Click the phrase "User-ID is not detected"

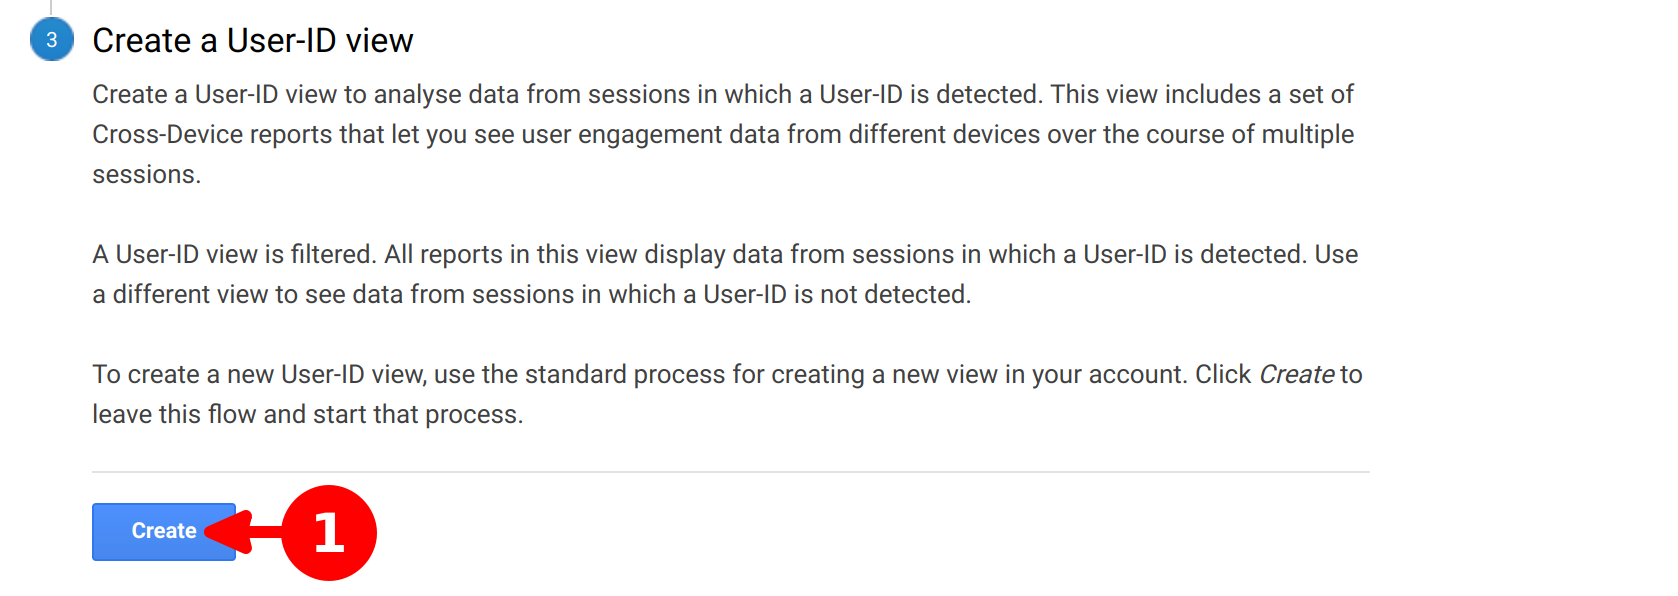pyautogui.click(x=834, y=294)
